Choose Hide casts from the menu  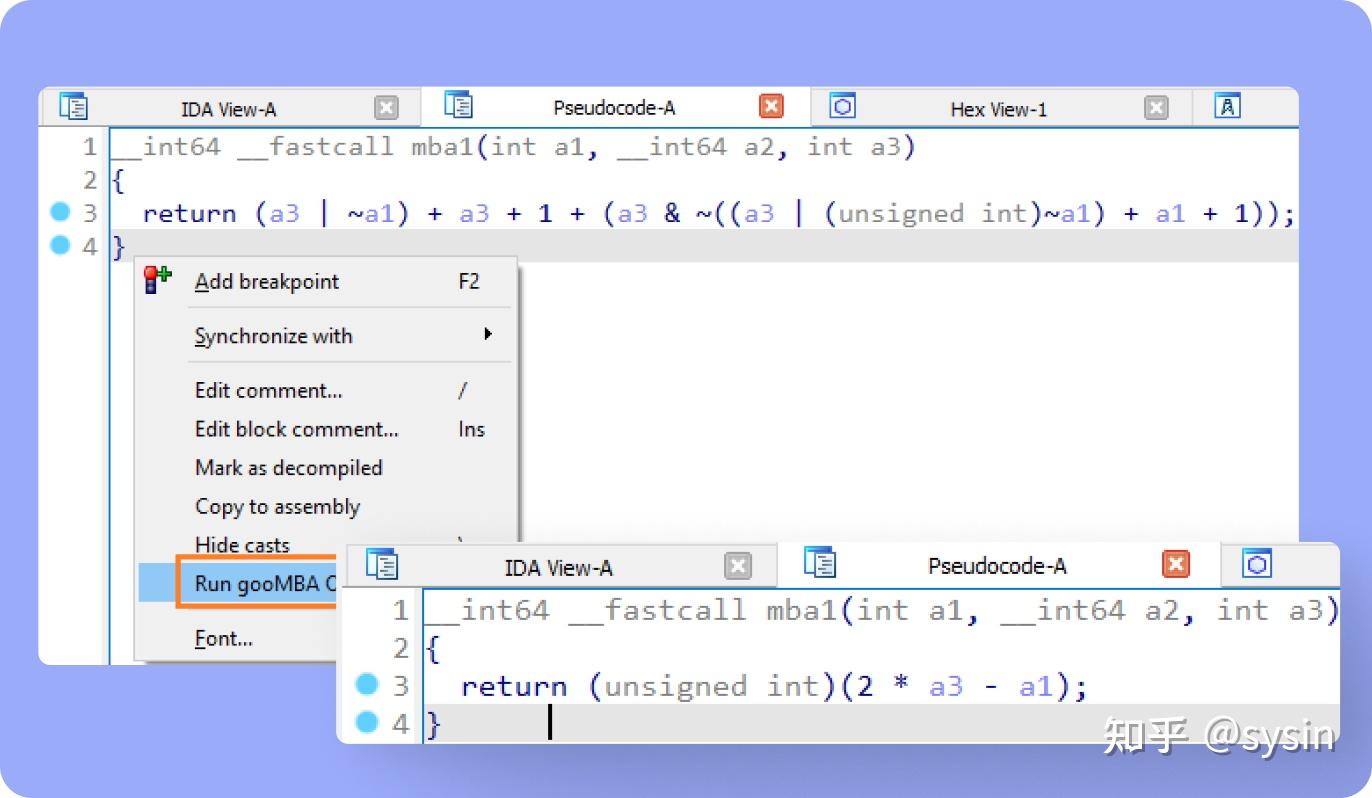point(242,545)
